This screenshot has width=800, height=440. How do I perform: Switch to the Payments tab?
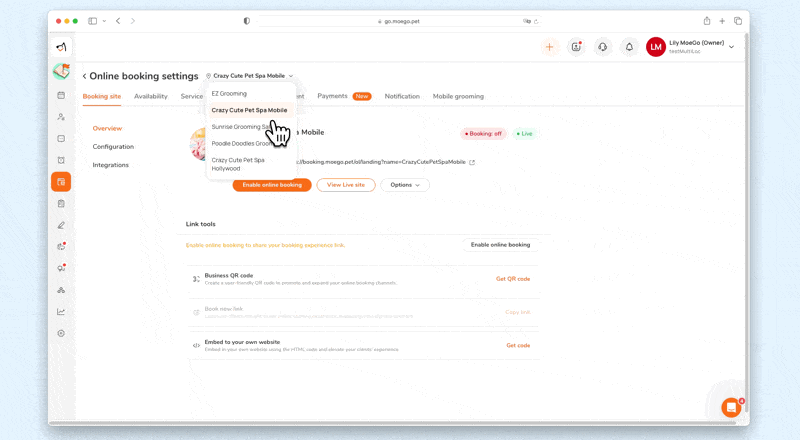(x=332, y=96)
